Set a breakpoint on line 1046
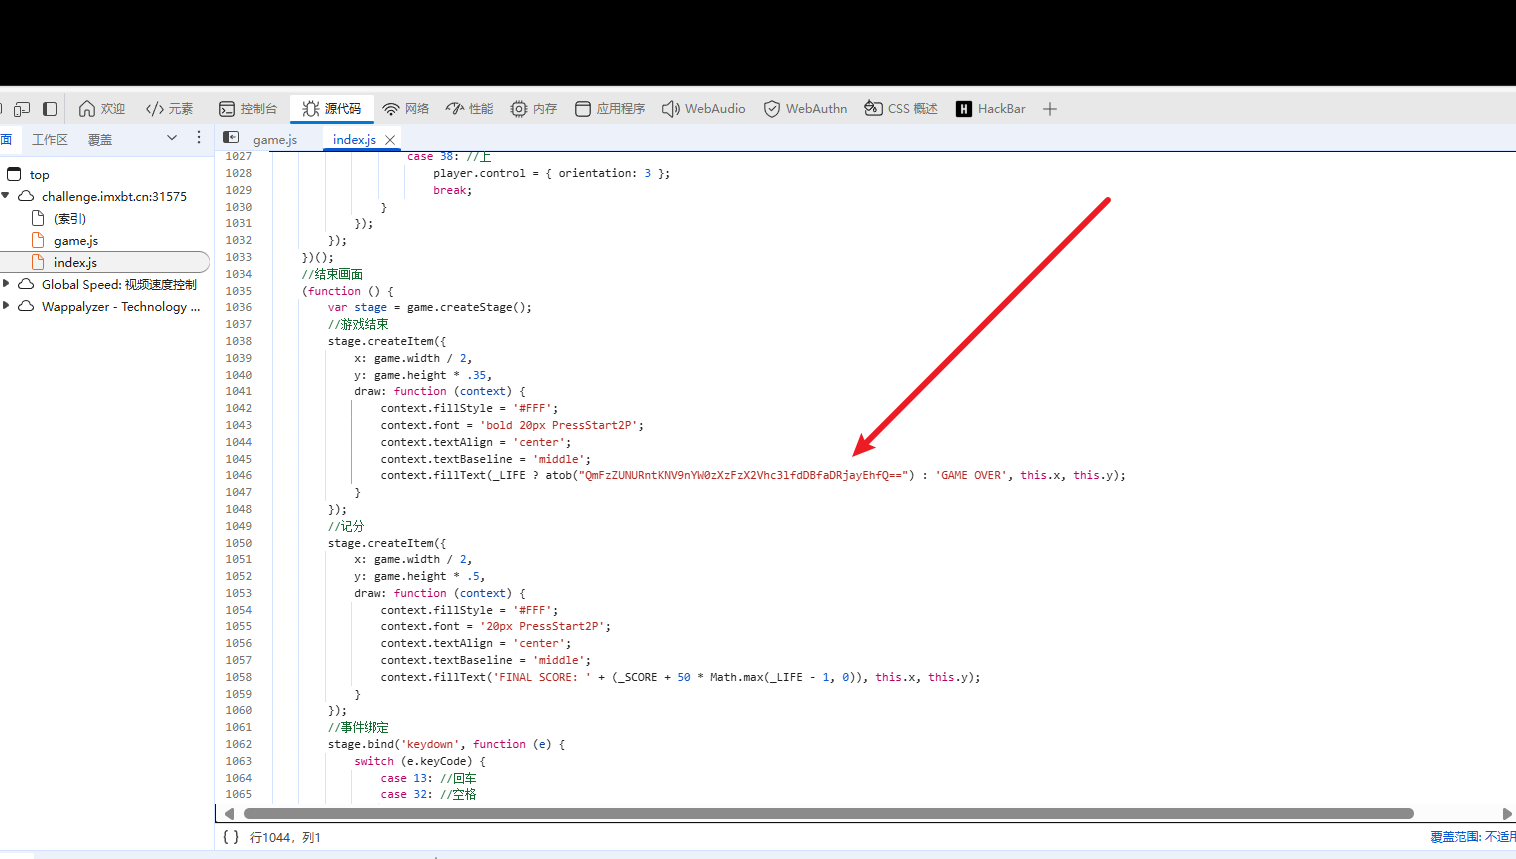Viewport: 1516px width, 859px height. point(239,476)
